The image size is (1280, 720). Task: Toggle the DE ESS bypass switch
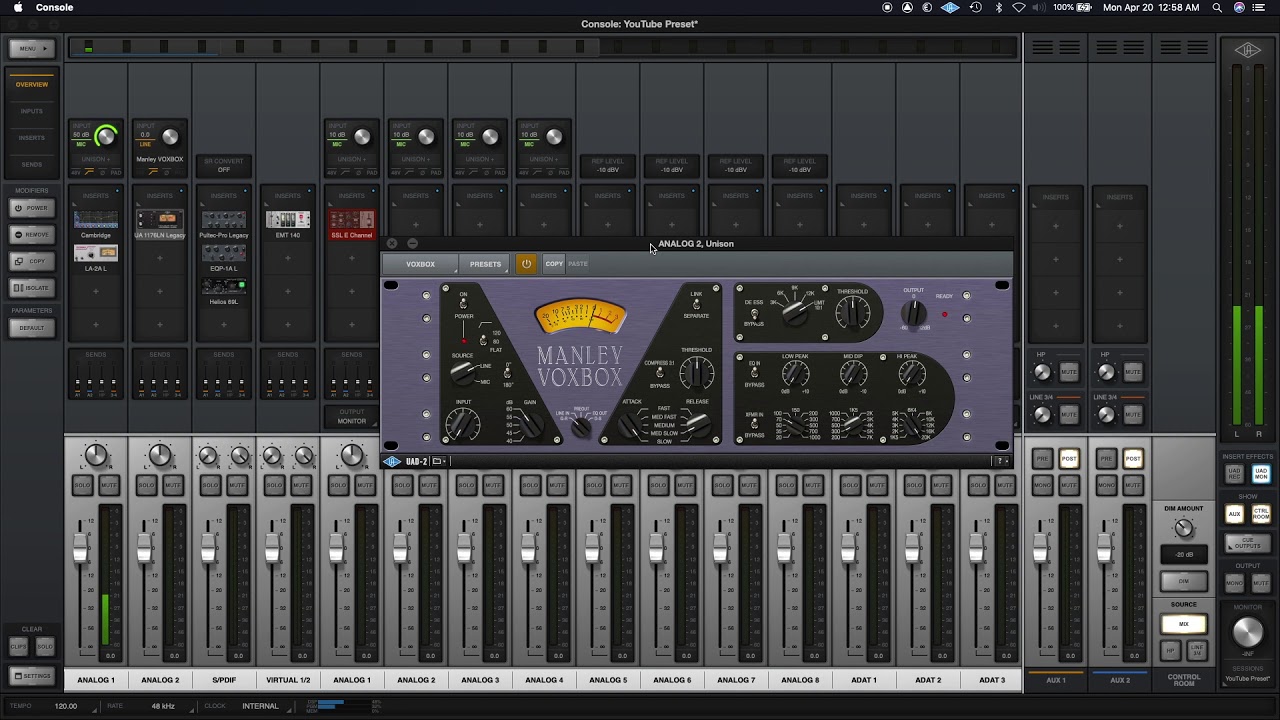pos(753,313)
